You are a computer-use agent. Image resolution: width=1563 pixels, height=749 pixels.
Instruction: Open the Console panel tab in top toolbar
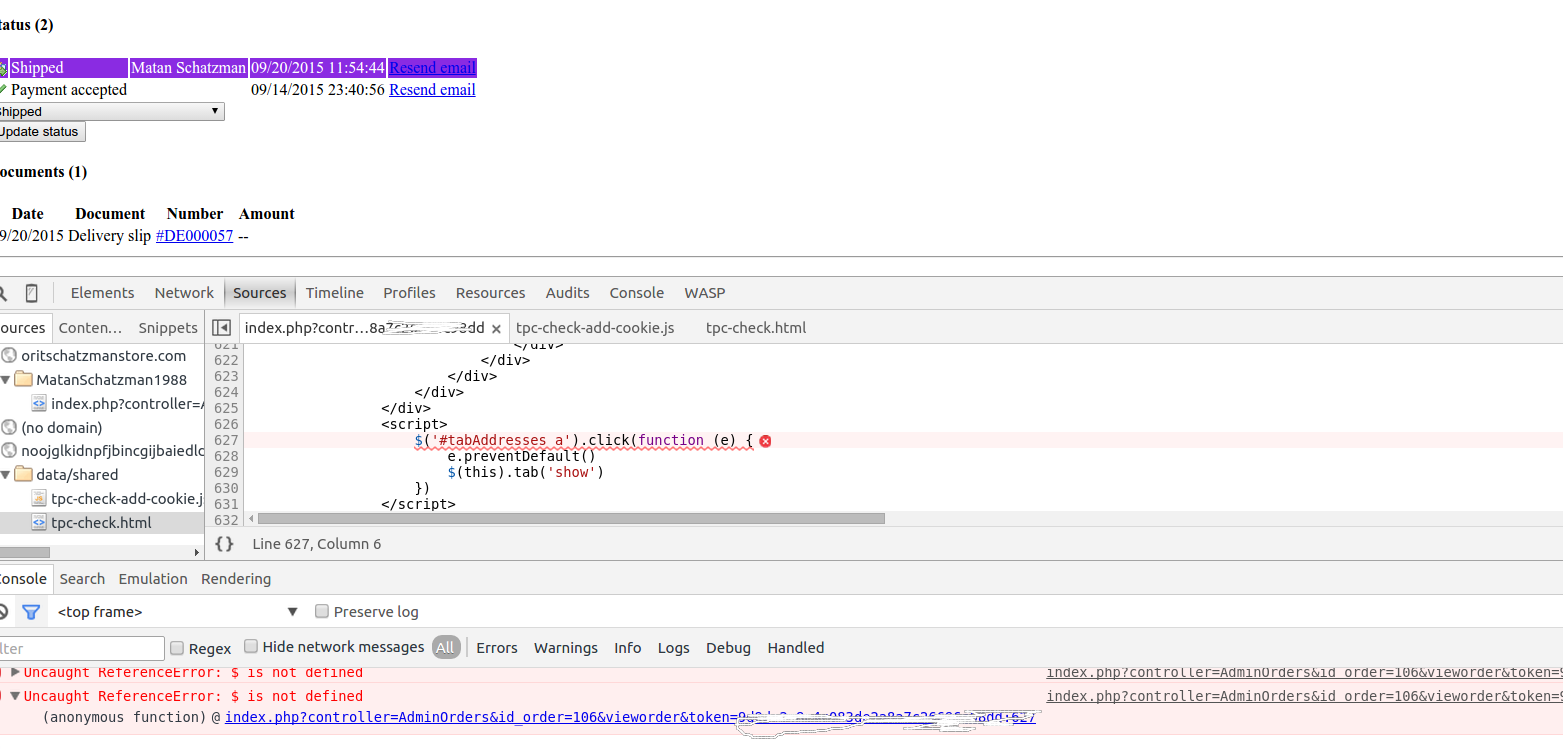[x=637, y=293]
